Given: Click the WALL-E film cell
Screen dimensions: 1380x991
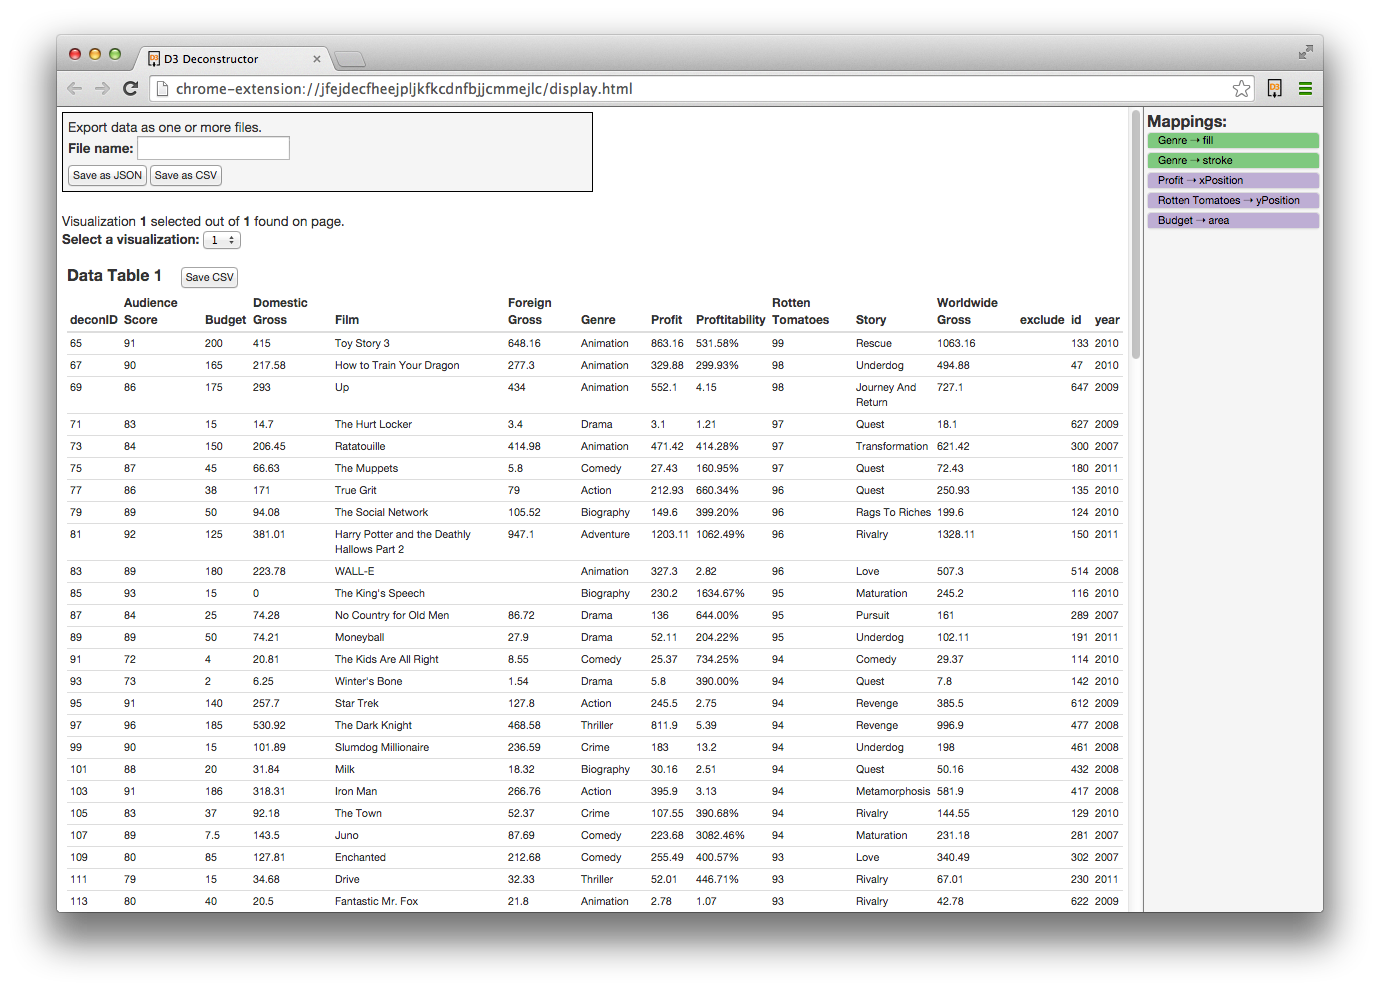Looking at the screenshot, I should pos(355,571).
